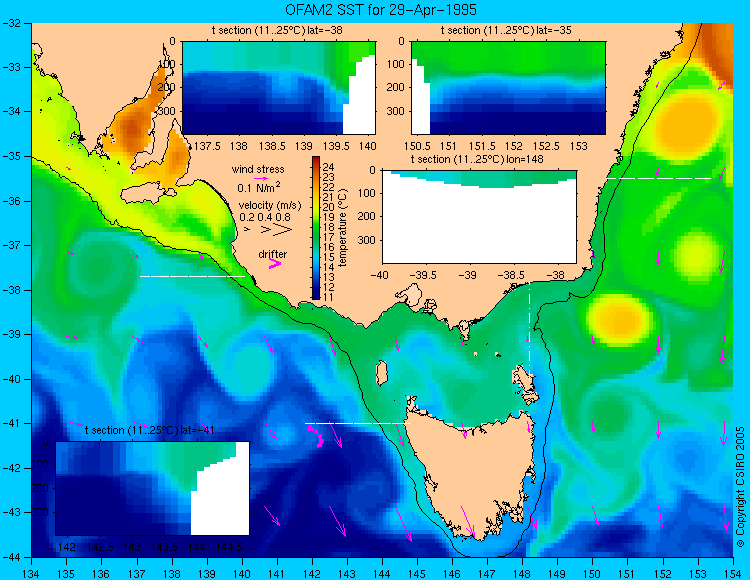Click the "0.1 N/m²" legend value
This screenshot has width=750, height=580.
pyautogui.click(x=259, y=187)
